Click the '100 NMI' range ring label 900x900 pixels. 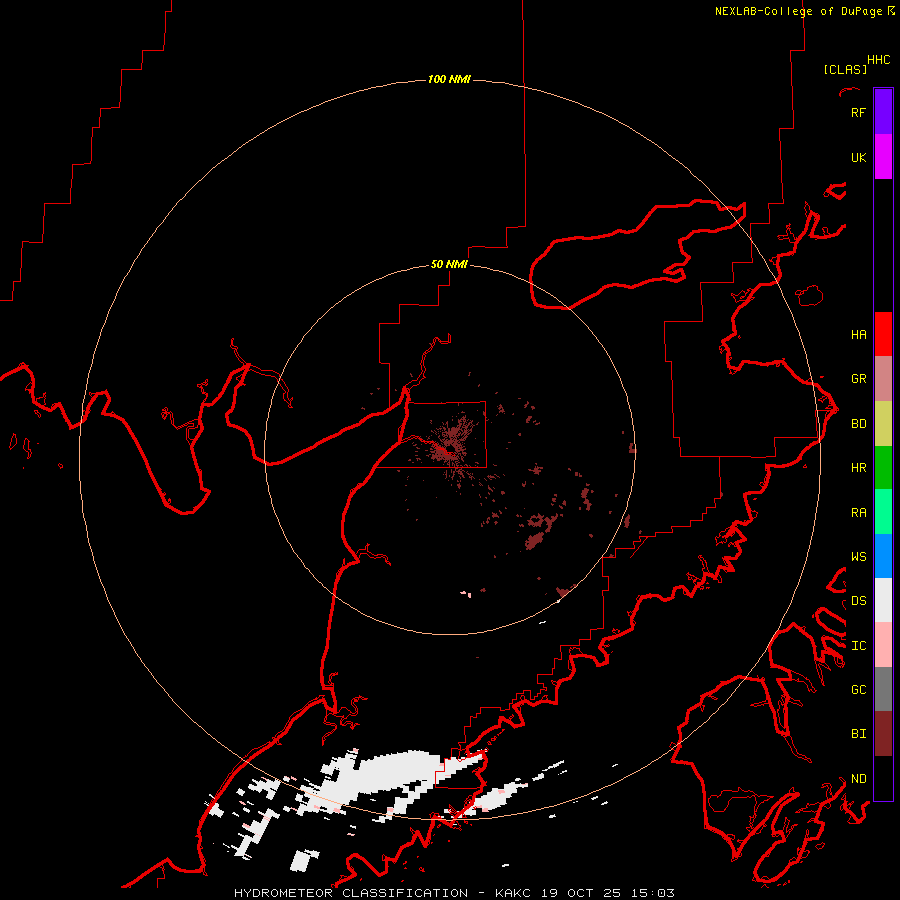point(449,79)
